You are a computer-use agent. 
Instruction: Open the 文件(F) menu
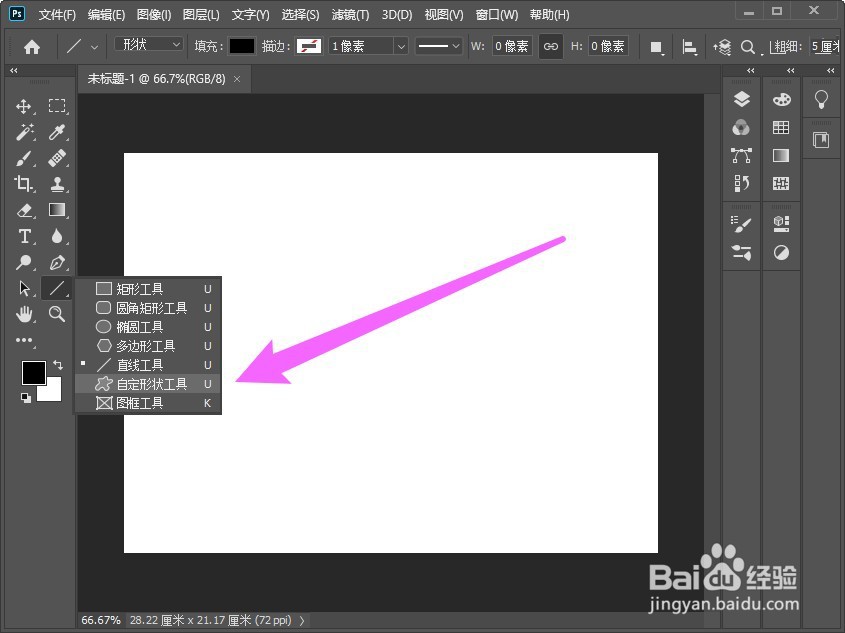[57, 15]
